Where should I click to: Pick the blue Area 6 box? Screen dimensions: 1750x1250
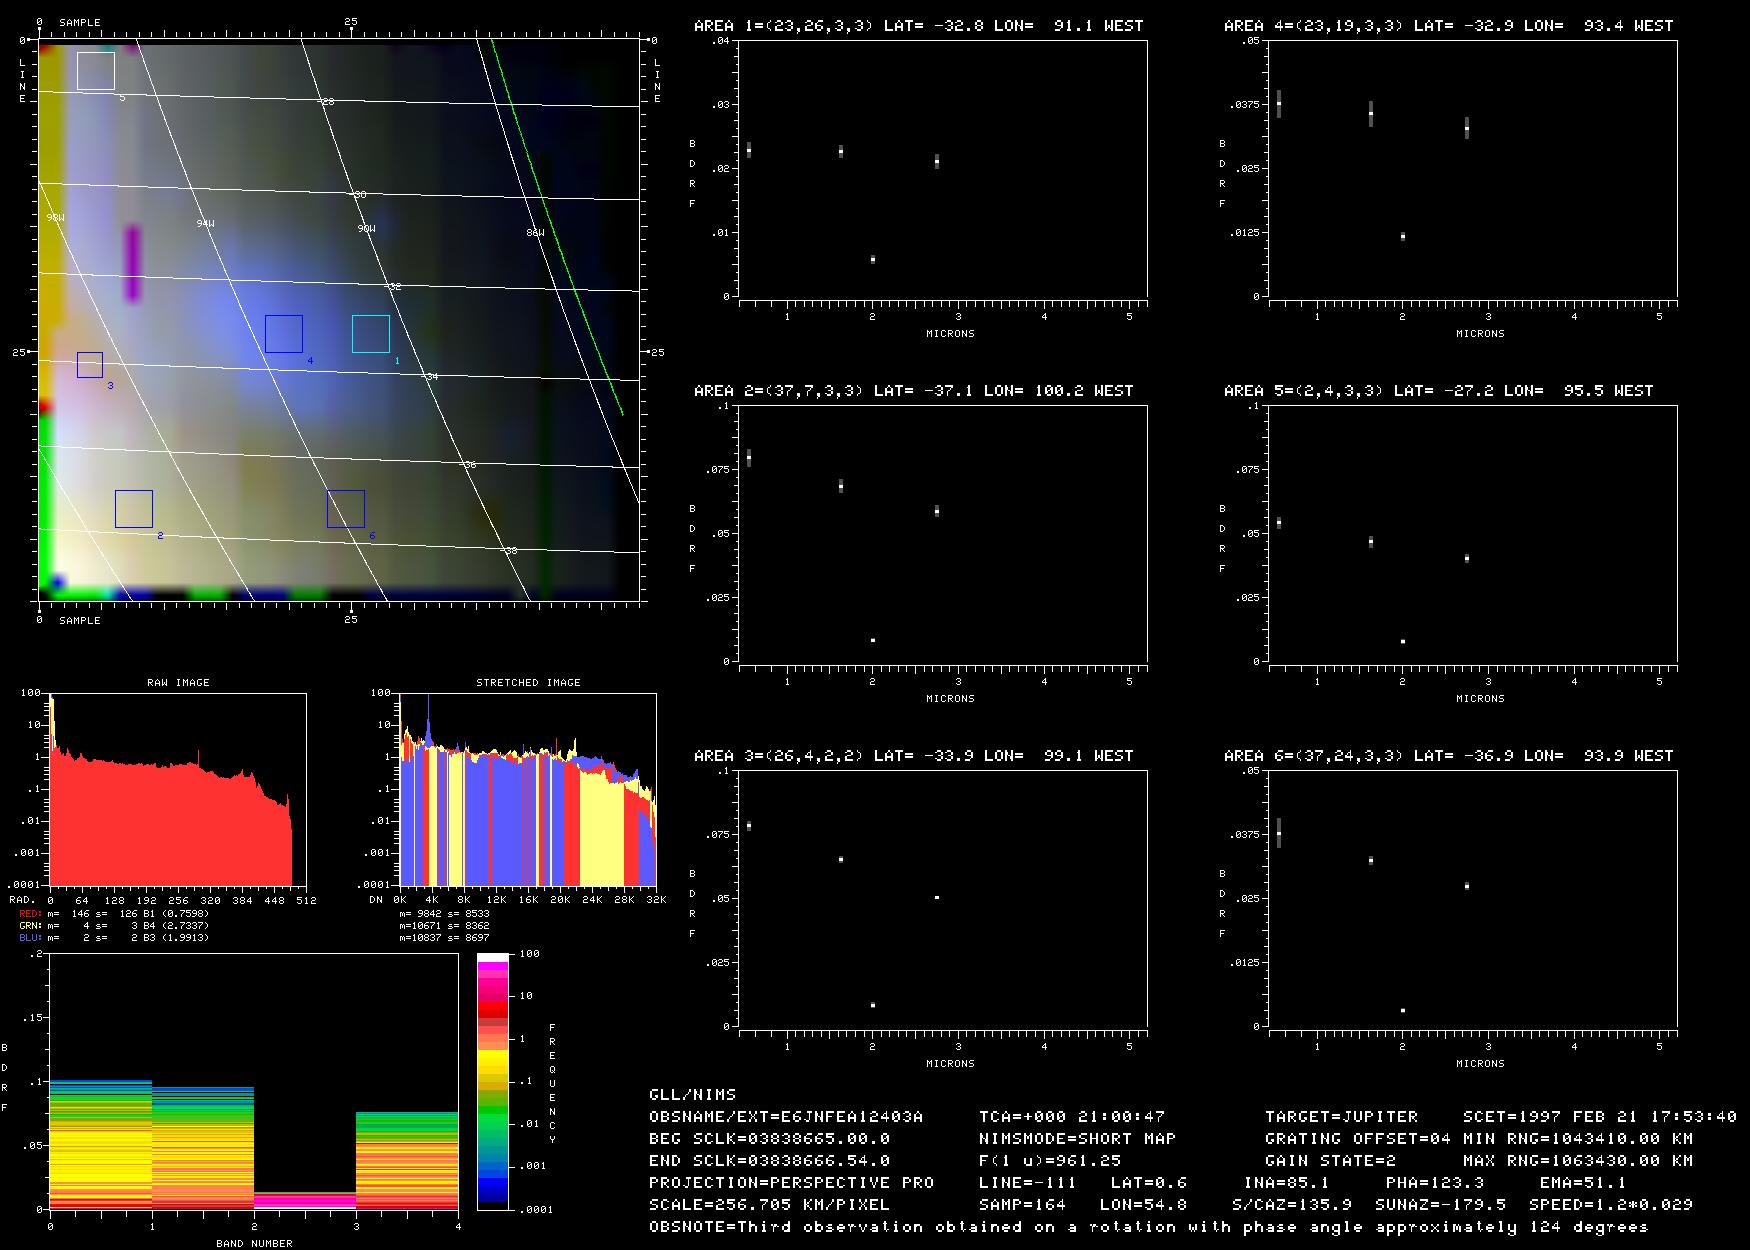(x=346, y=509)
